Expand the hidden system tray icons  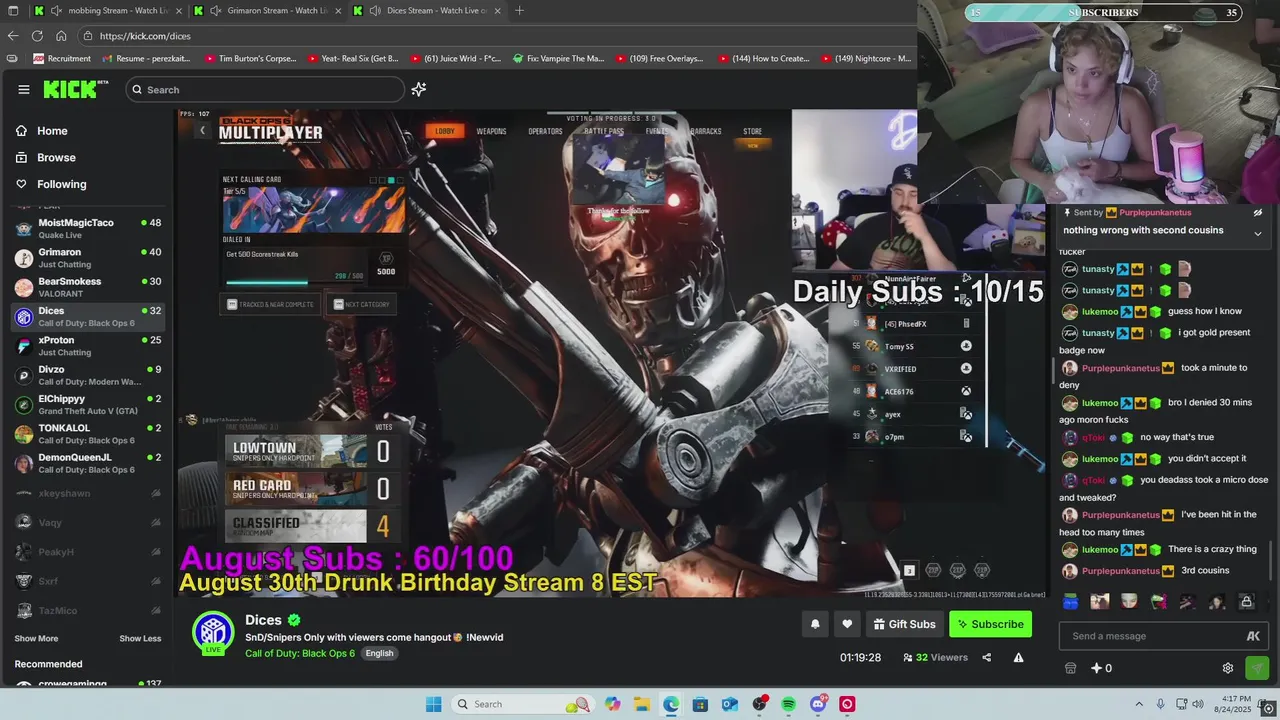[x=1139, y=704]
